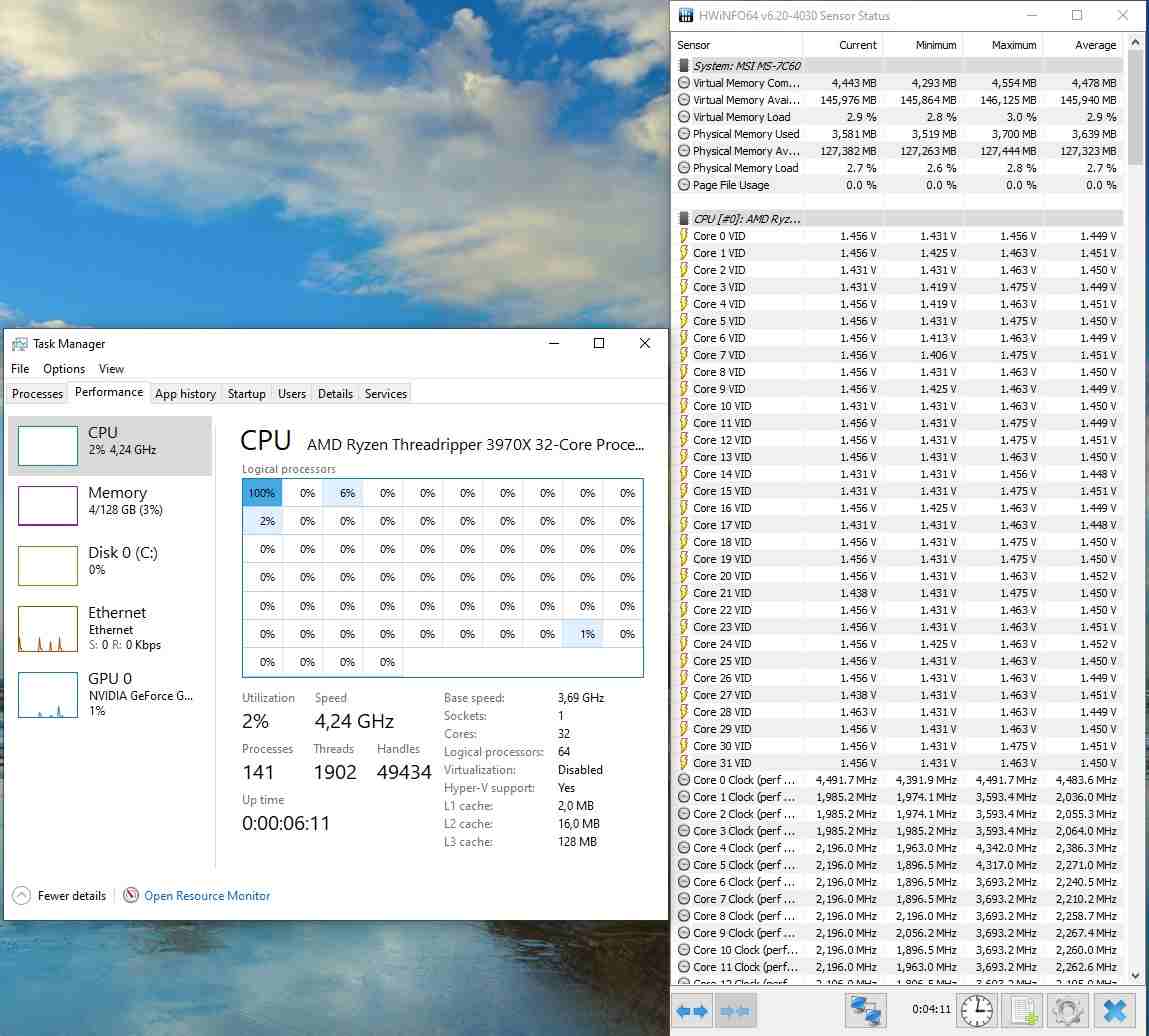1149x1036 pixels.
Task: Click HWiNFO elapsed timer 0:04:11
Action: (x=931, y=1010)
